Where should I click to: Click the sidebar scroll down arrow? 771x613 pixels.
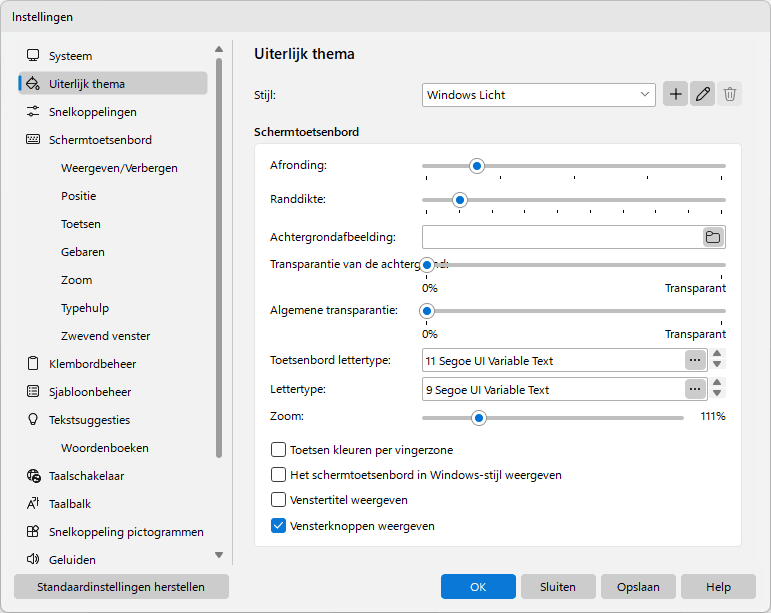(219, 555)
